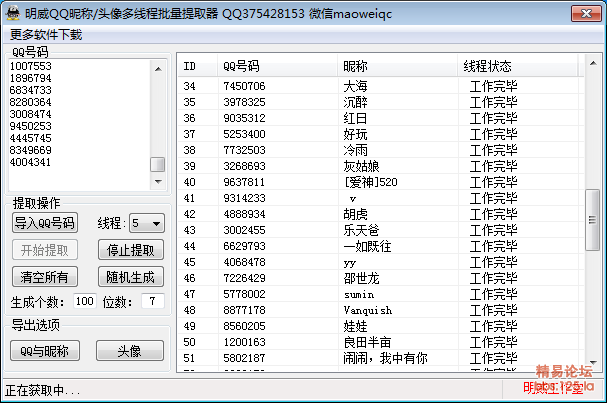Select the row with nickname 大海
This screenshot has height=403, width=607.
(381, 86)
